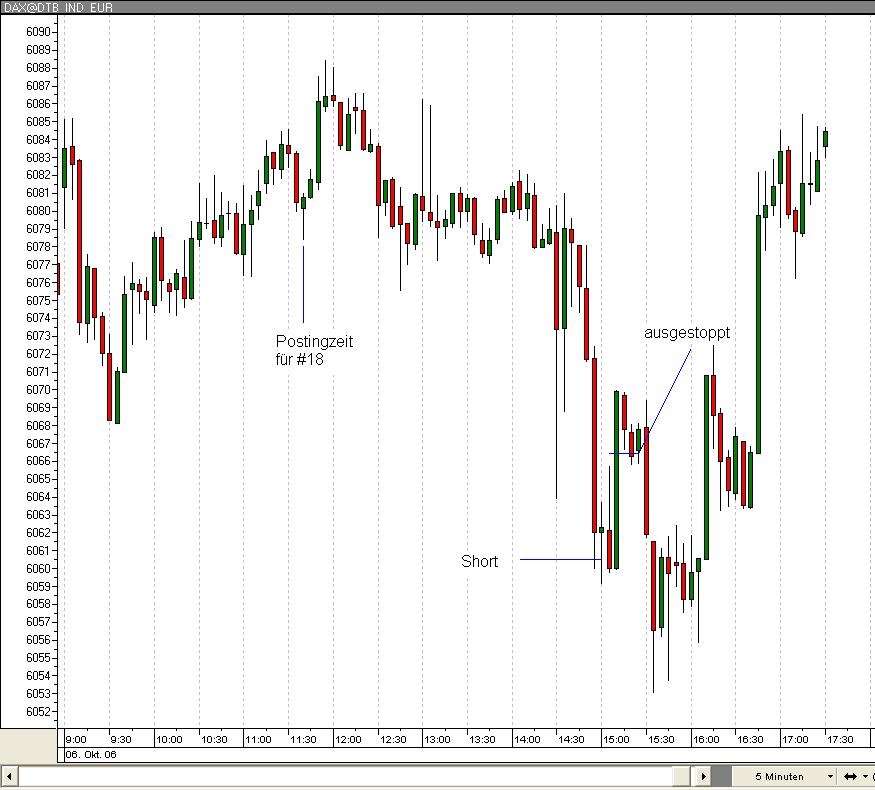Click the scrollbar left arrow icon

coord(8,776)
